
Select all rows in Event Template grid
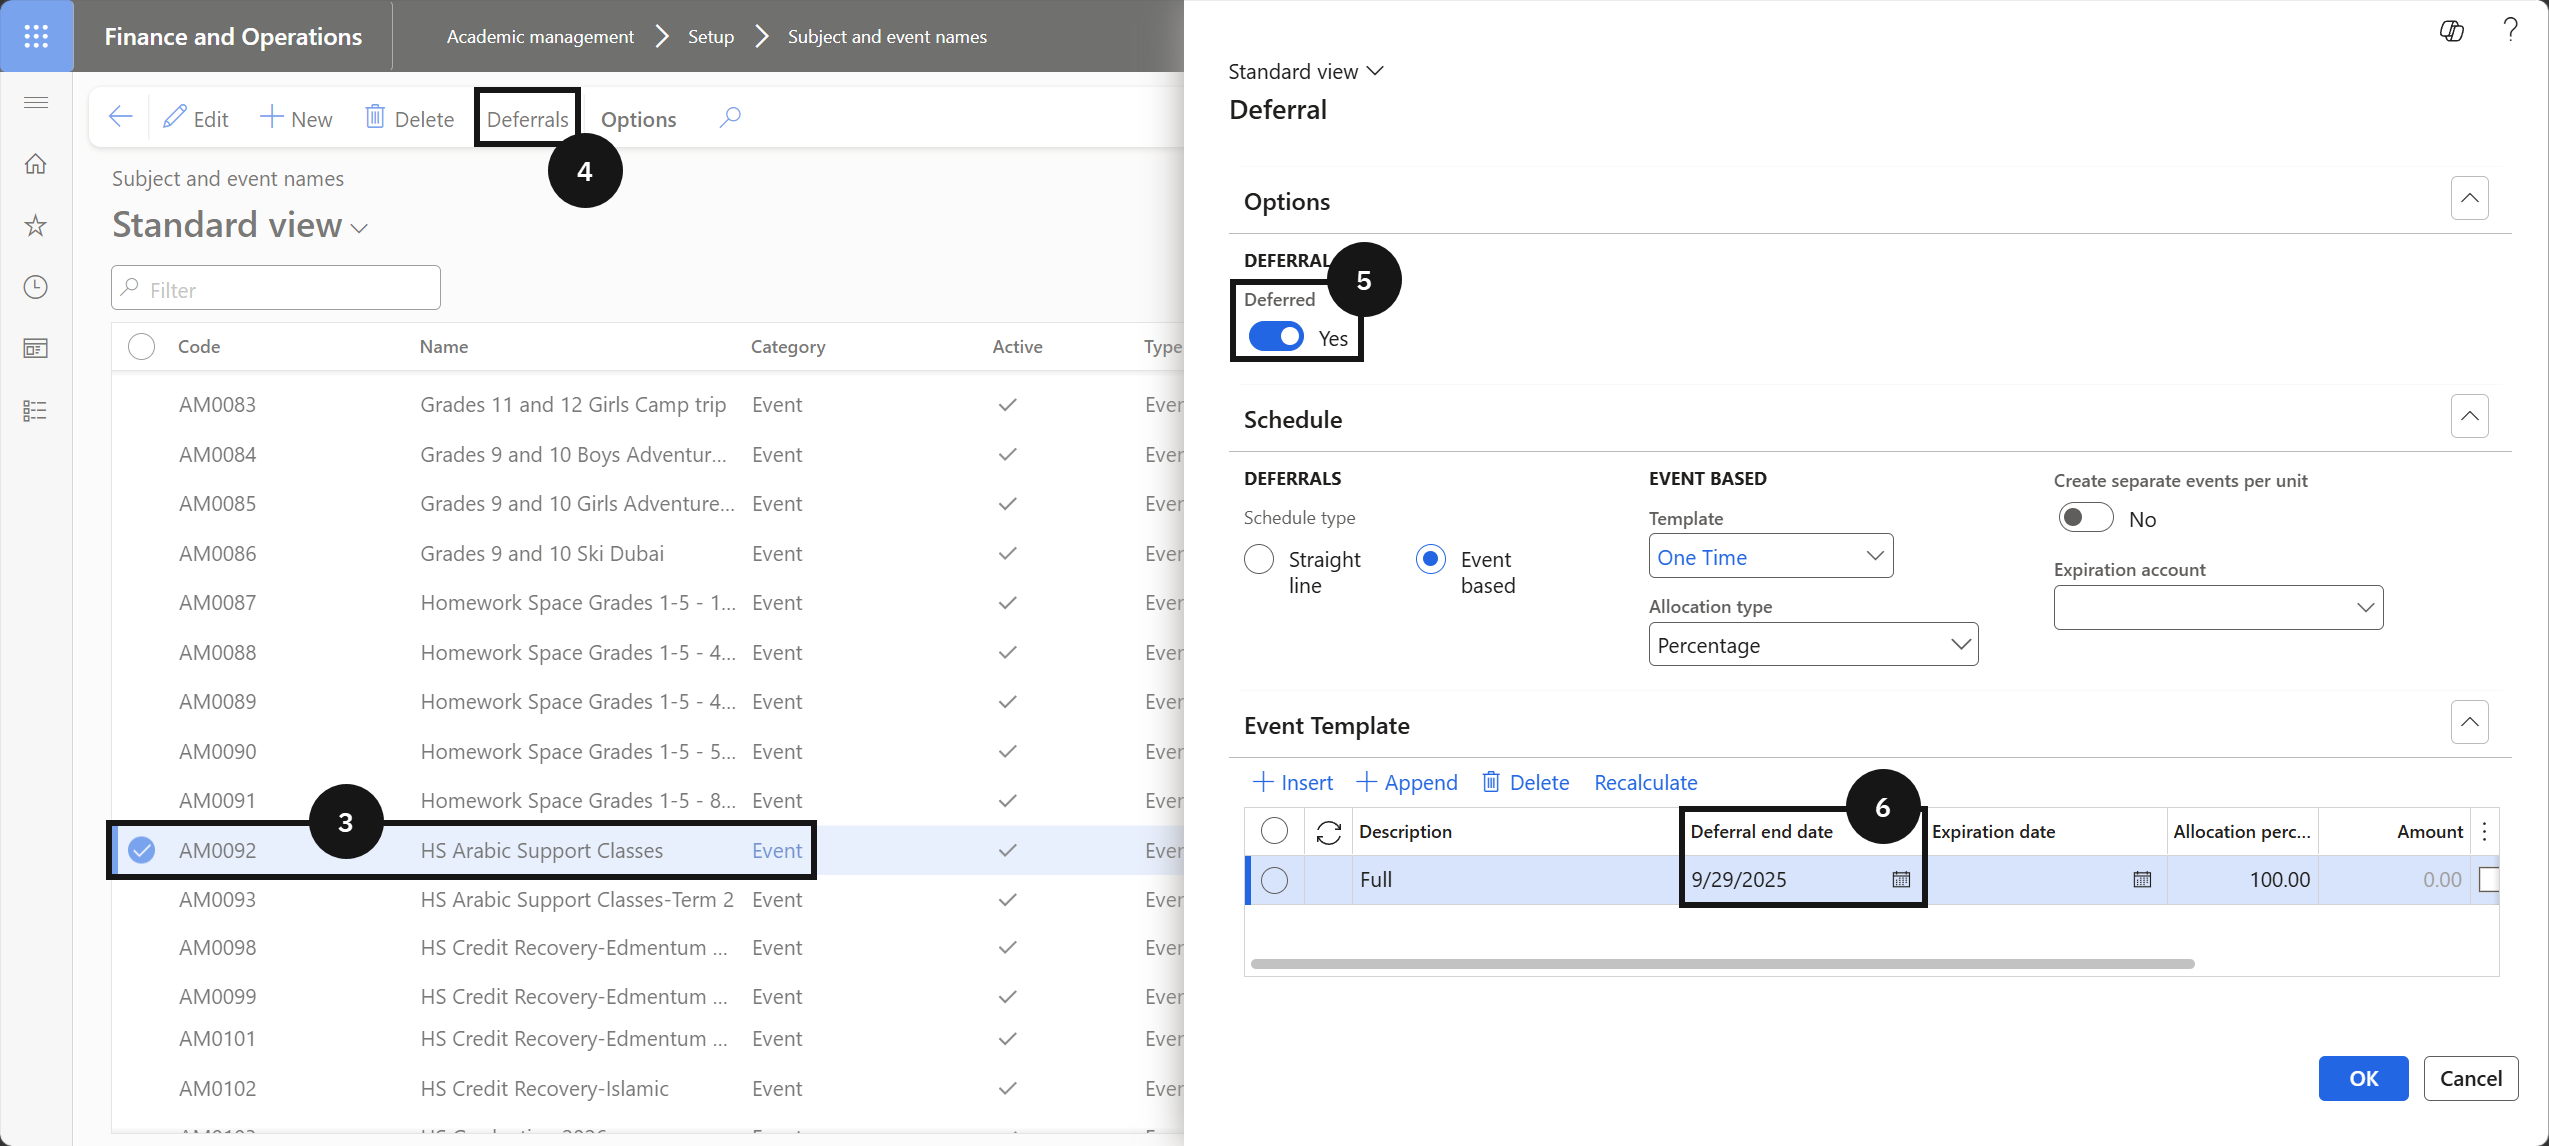[x=1274, y=831]
